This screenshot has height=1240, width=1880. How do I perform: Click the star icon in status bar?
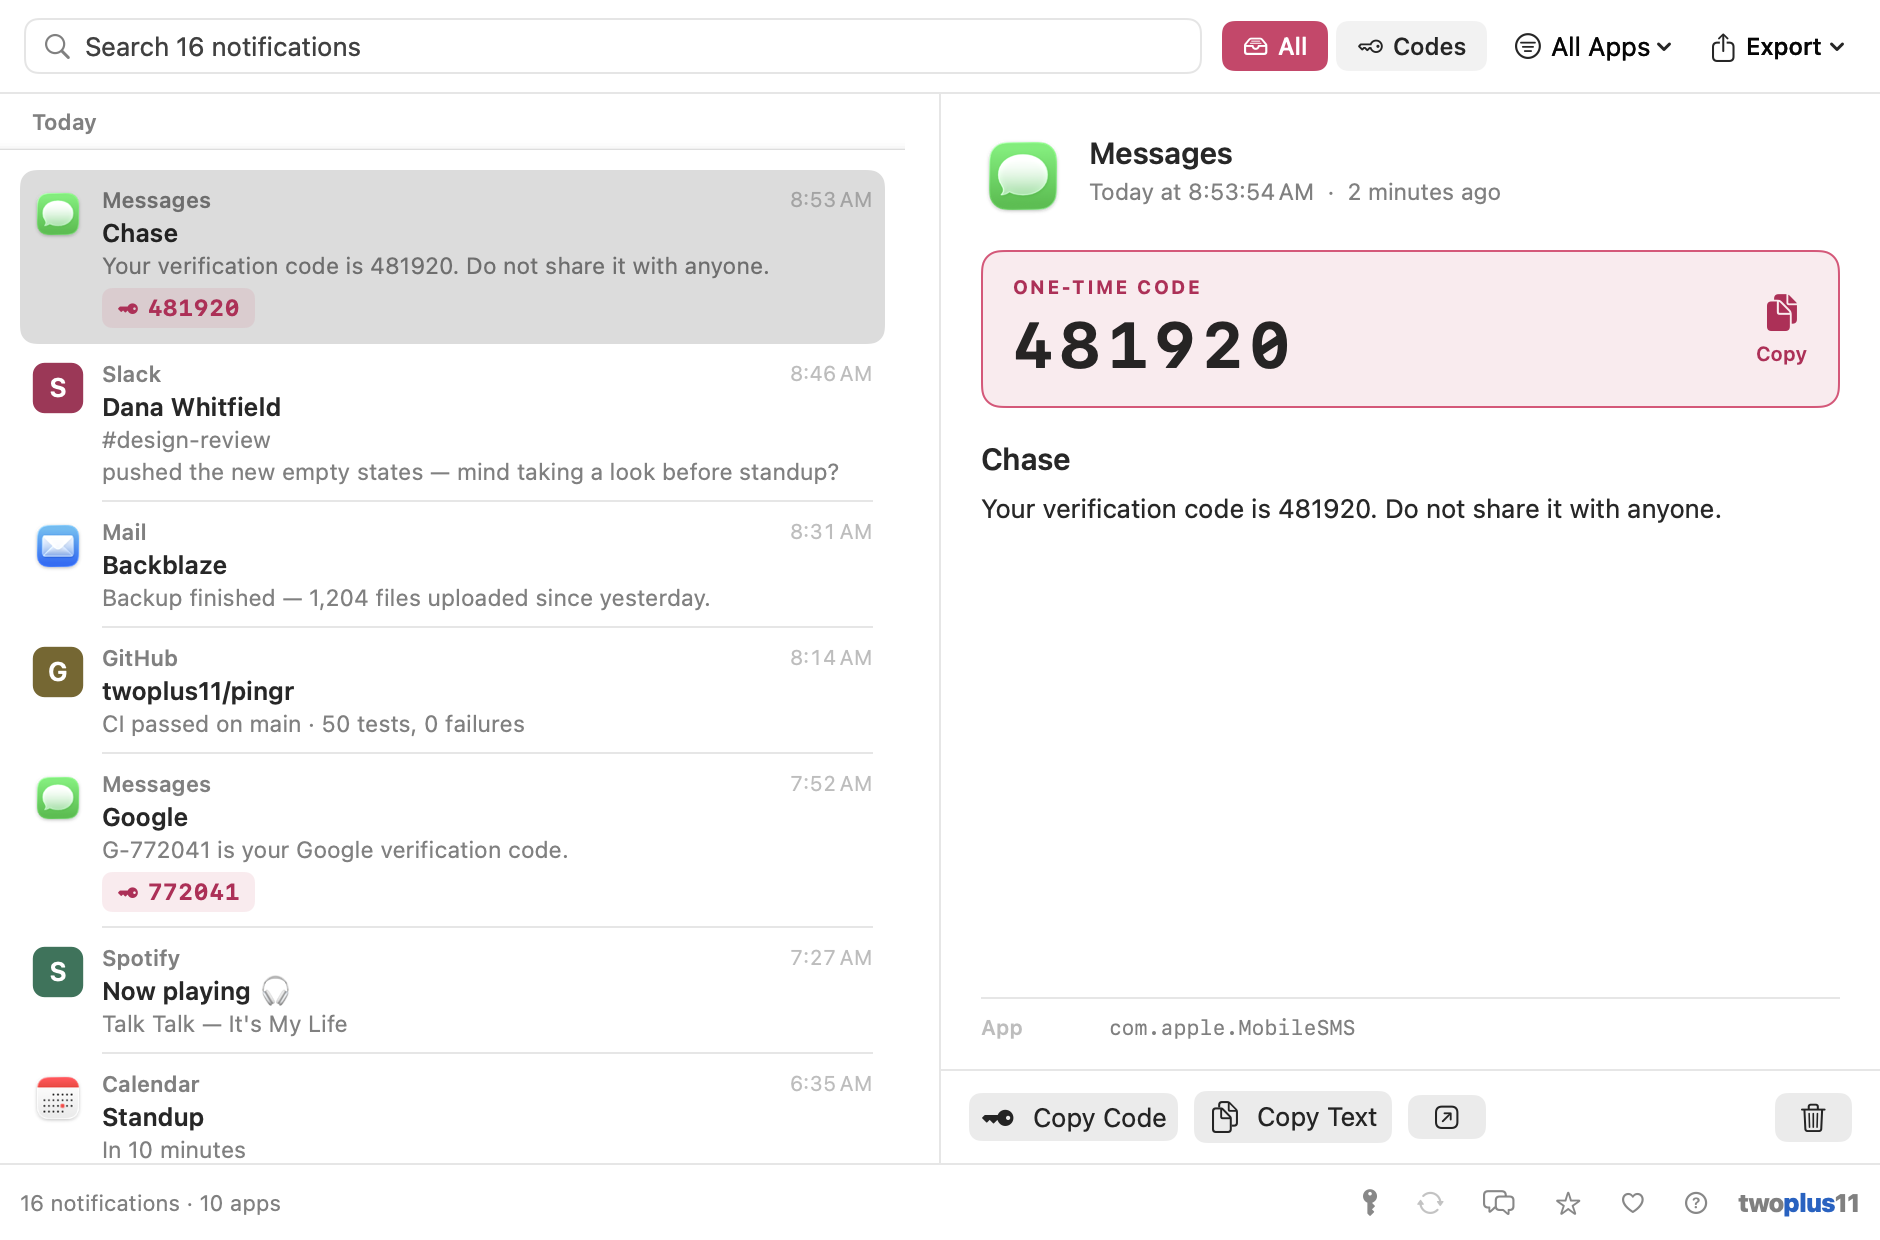point(1568,1203)
